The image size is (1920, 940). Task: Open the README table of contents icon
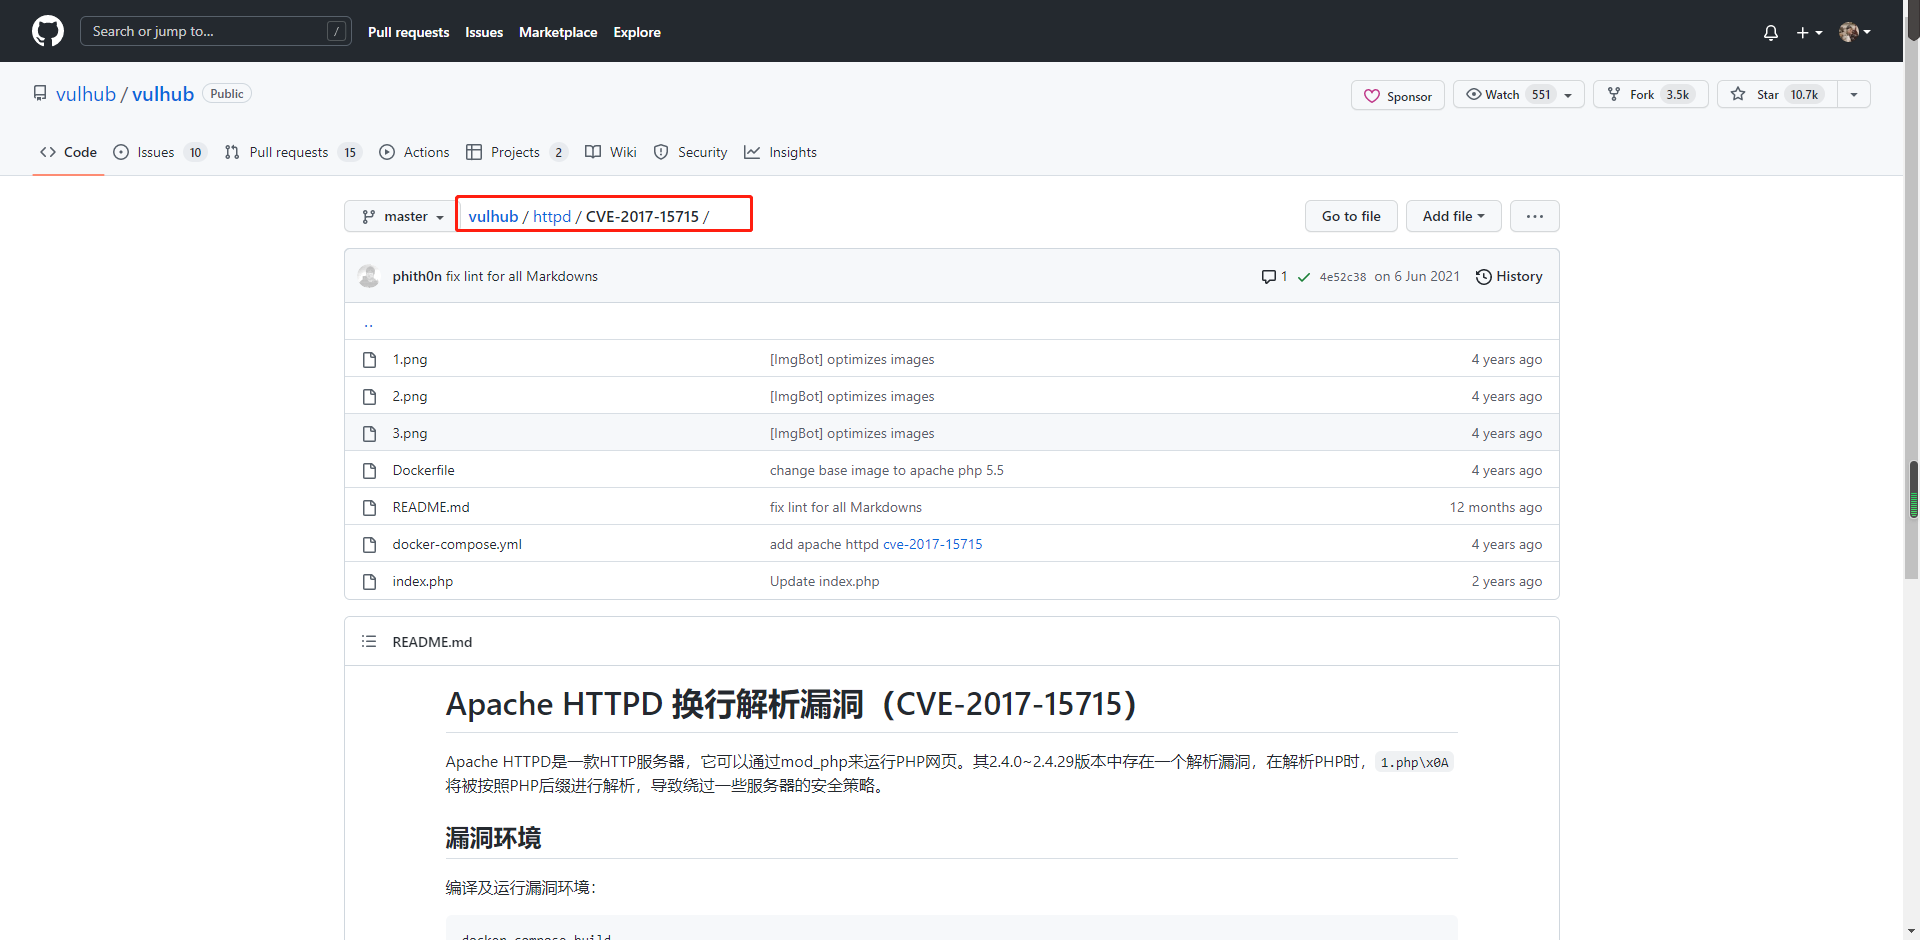pyautogui.click(x=369, y=641)
